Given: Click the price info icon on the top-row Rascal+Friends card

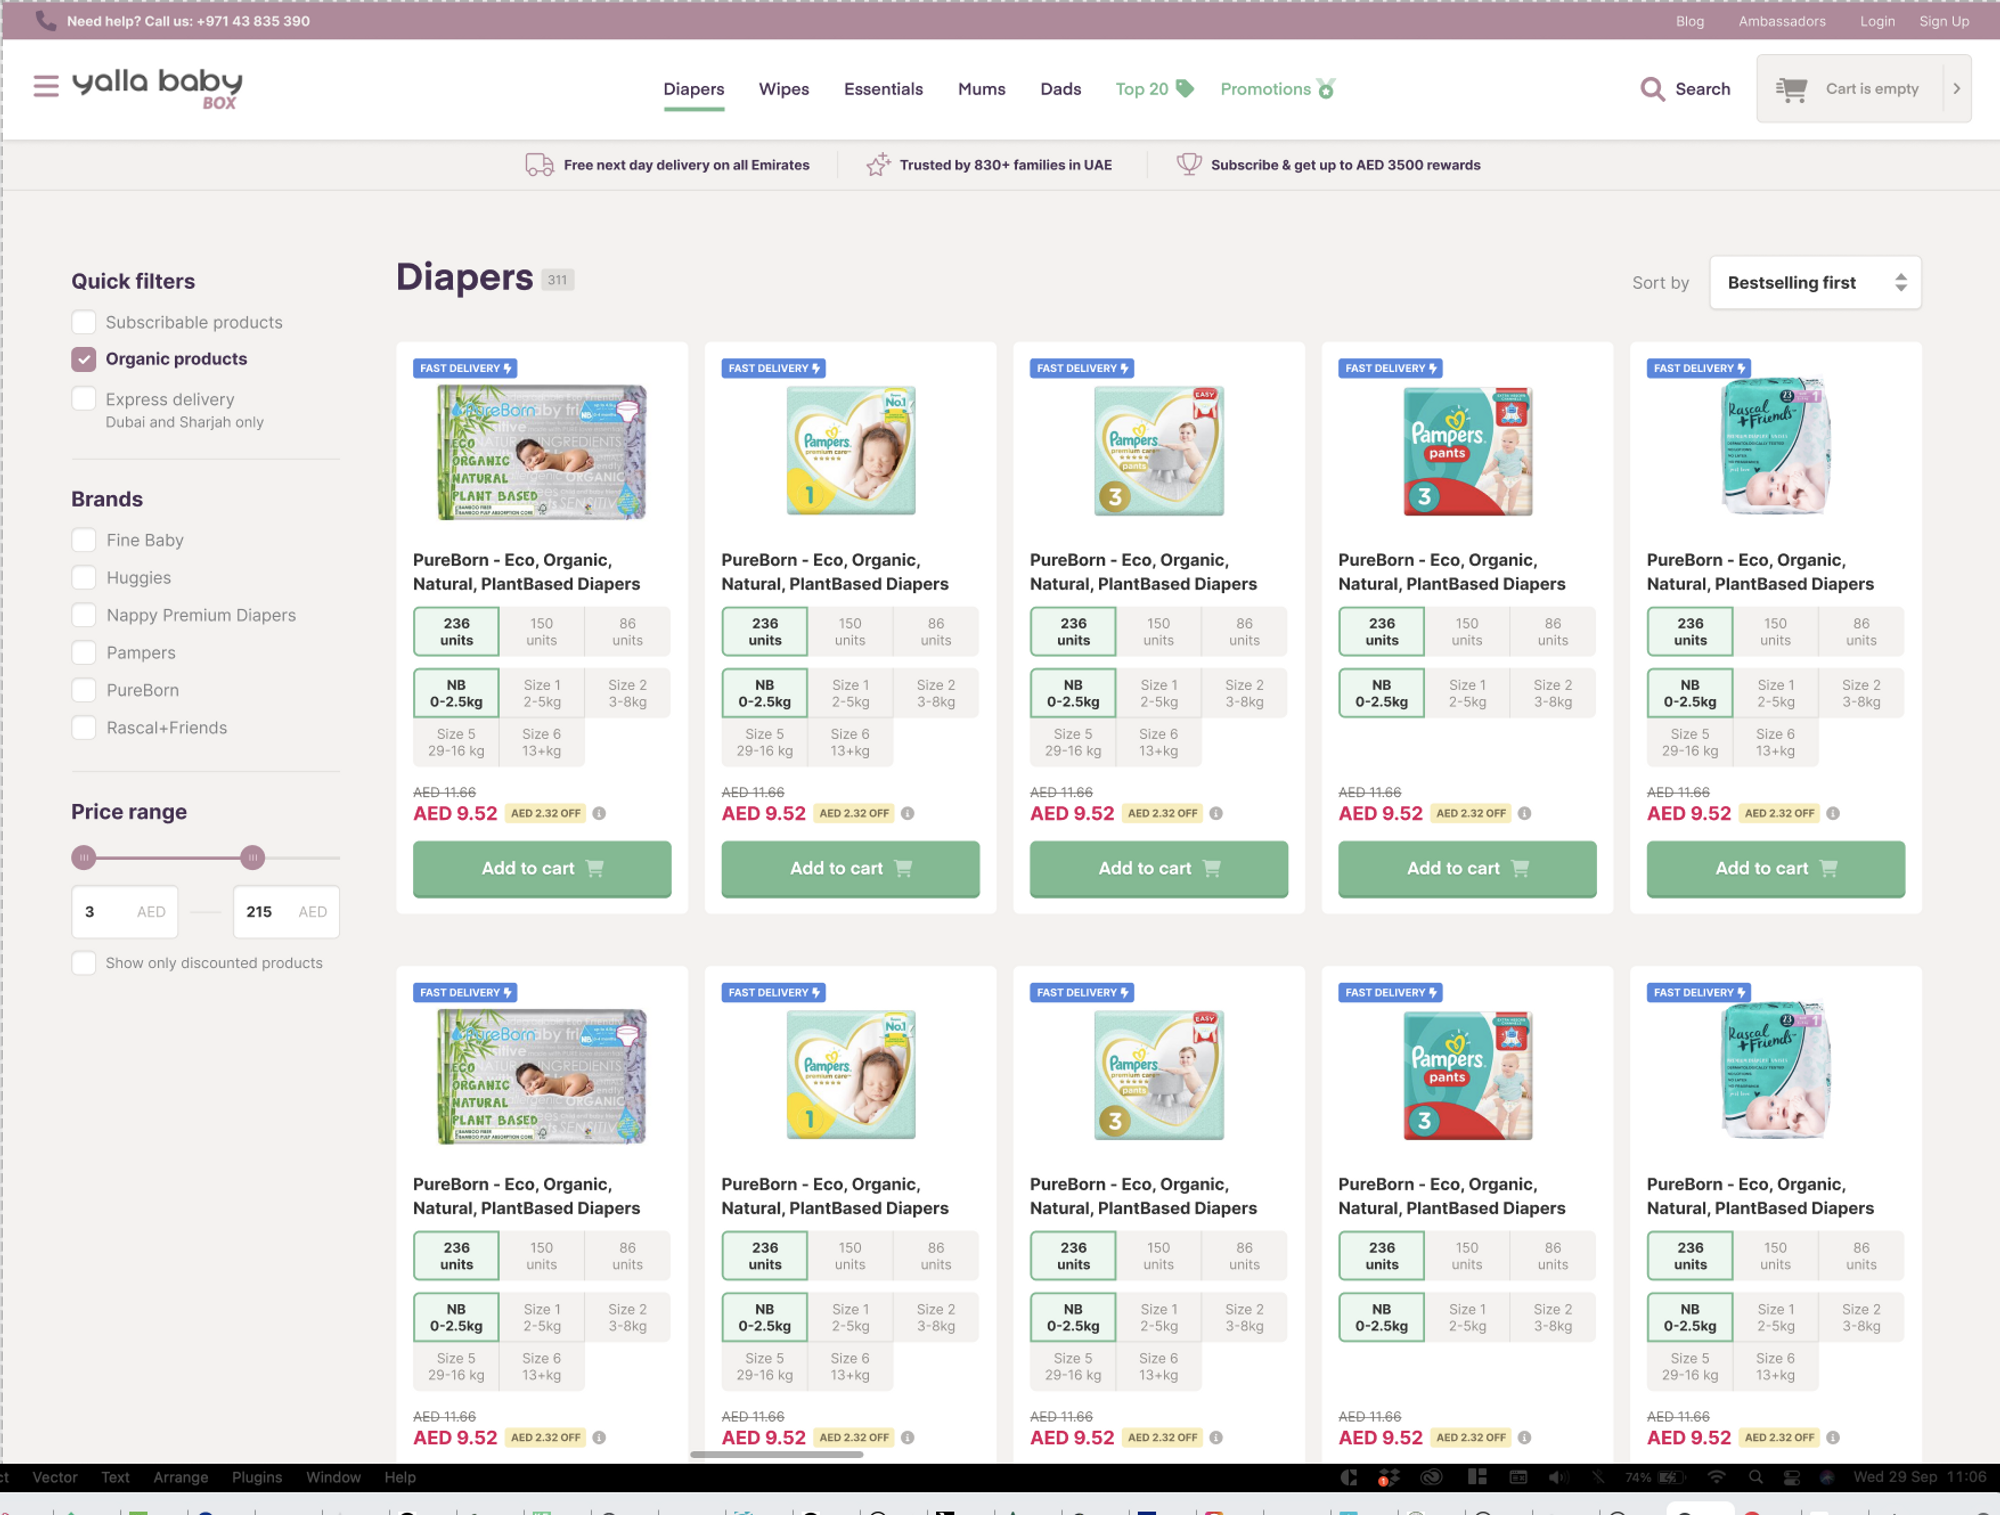Looking at the screenshot, I should coord(1833,813).
